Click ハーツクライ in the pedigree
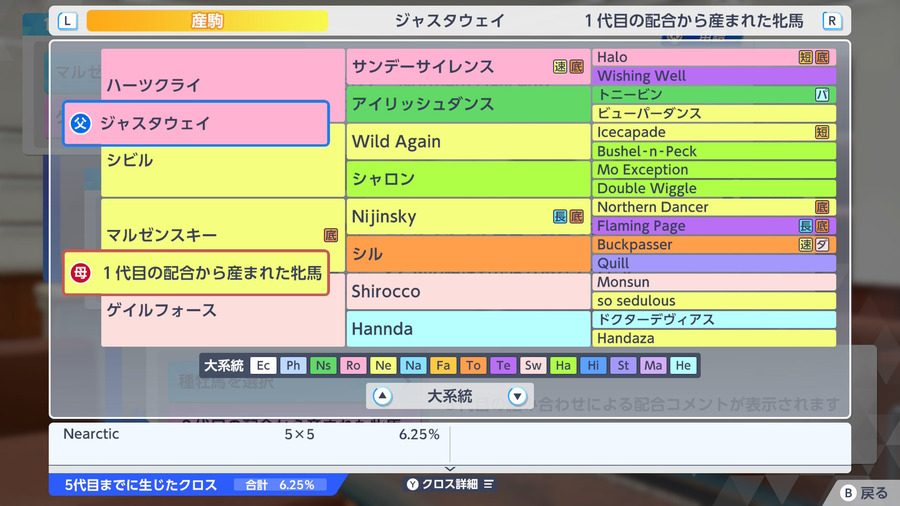 tap(153, 85)
